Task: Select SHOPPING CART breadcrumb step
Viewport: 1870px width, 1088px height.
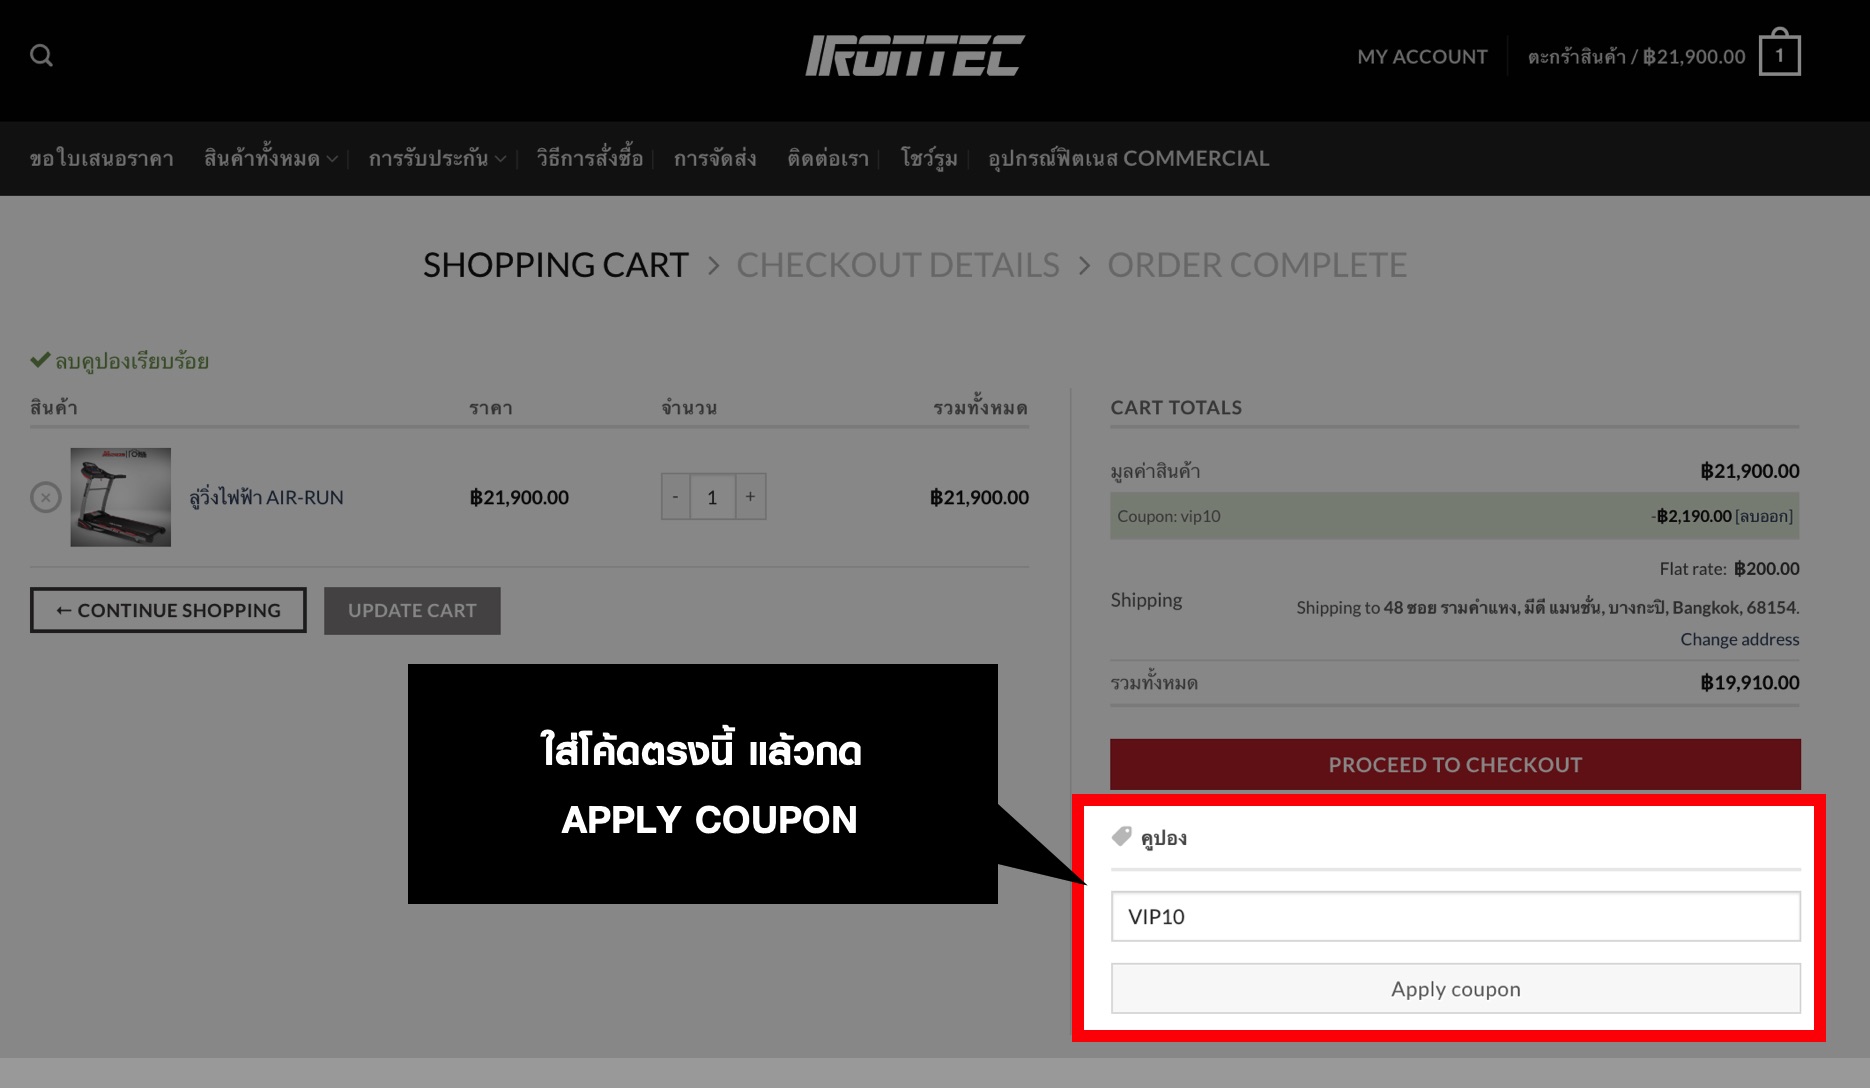Action: coord(556,265)
